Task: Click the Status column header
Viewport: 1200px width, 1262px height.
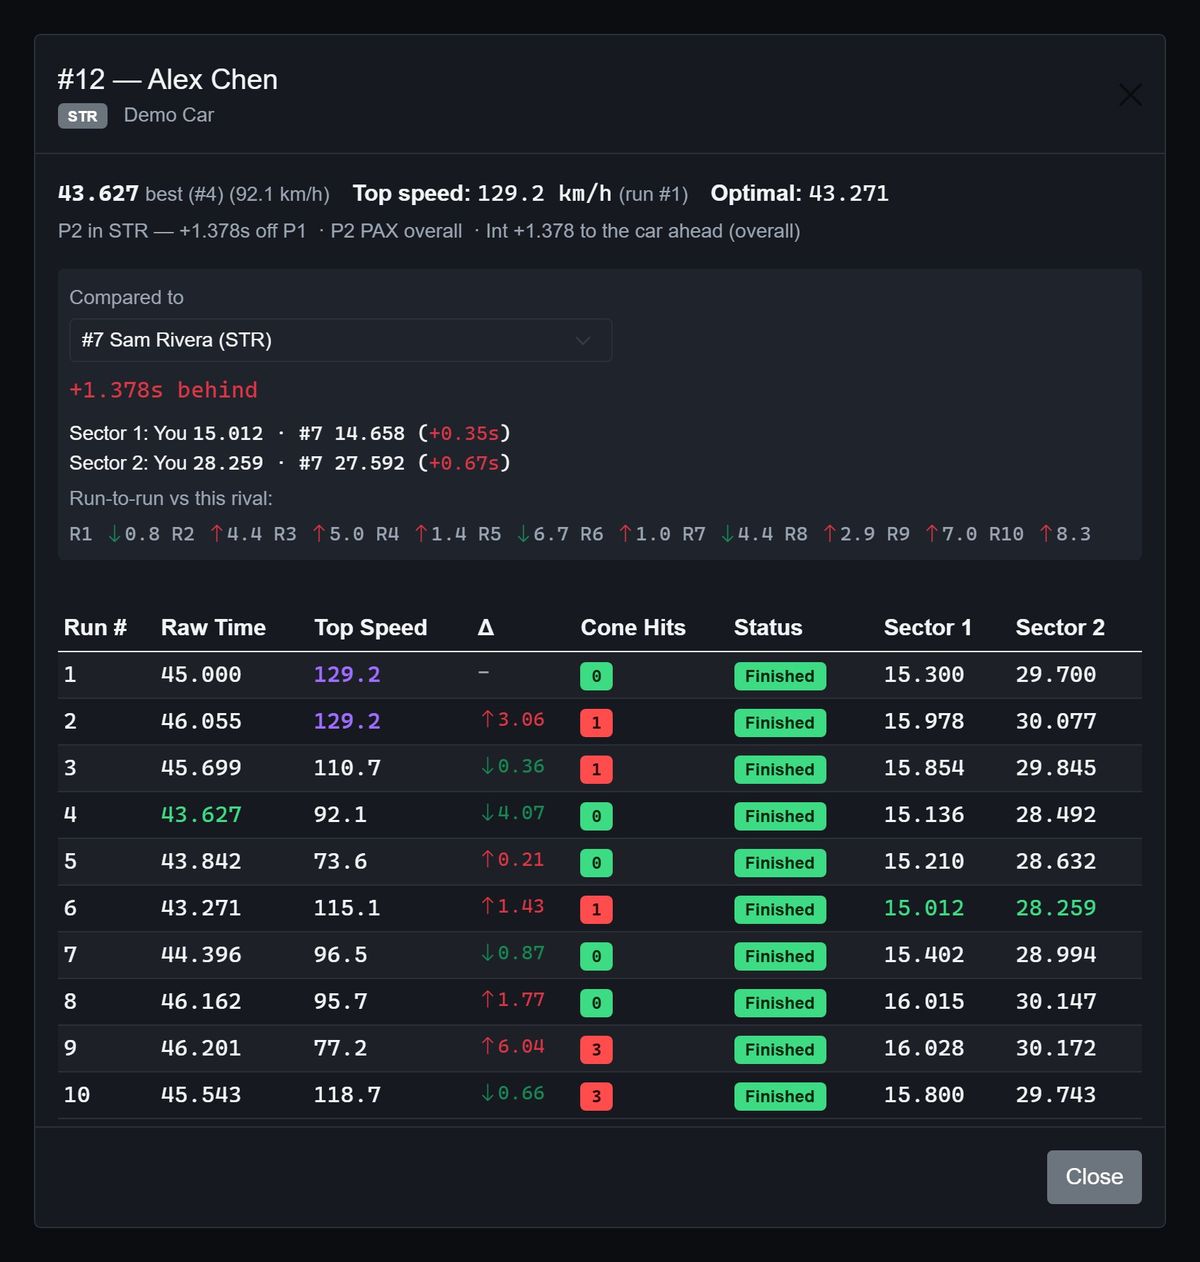Action: point(768,628)
